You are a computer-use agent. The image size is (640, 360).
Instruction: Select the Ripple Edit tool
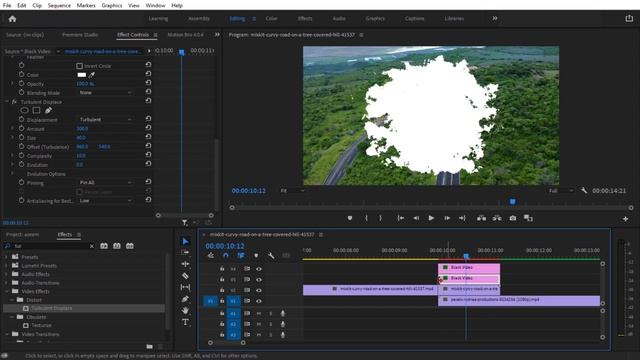185,264
